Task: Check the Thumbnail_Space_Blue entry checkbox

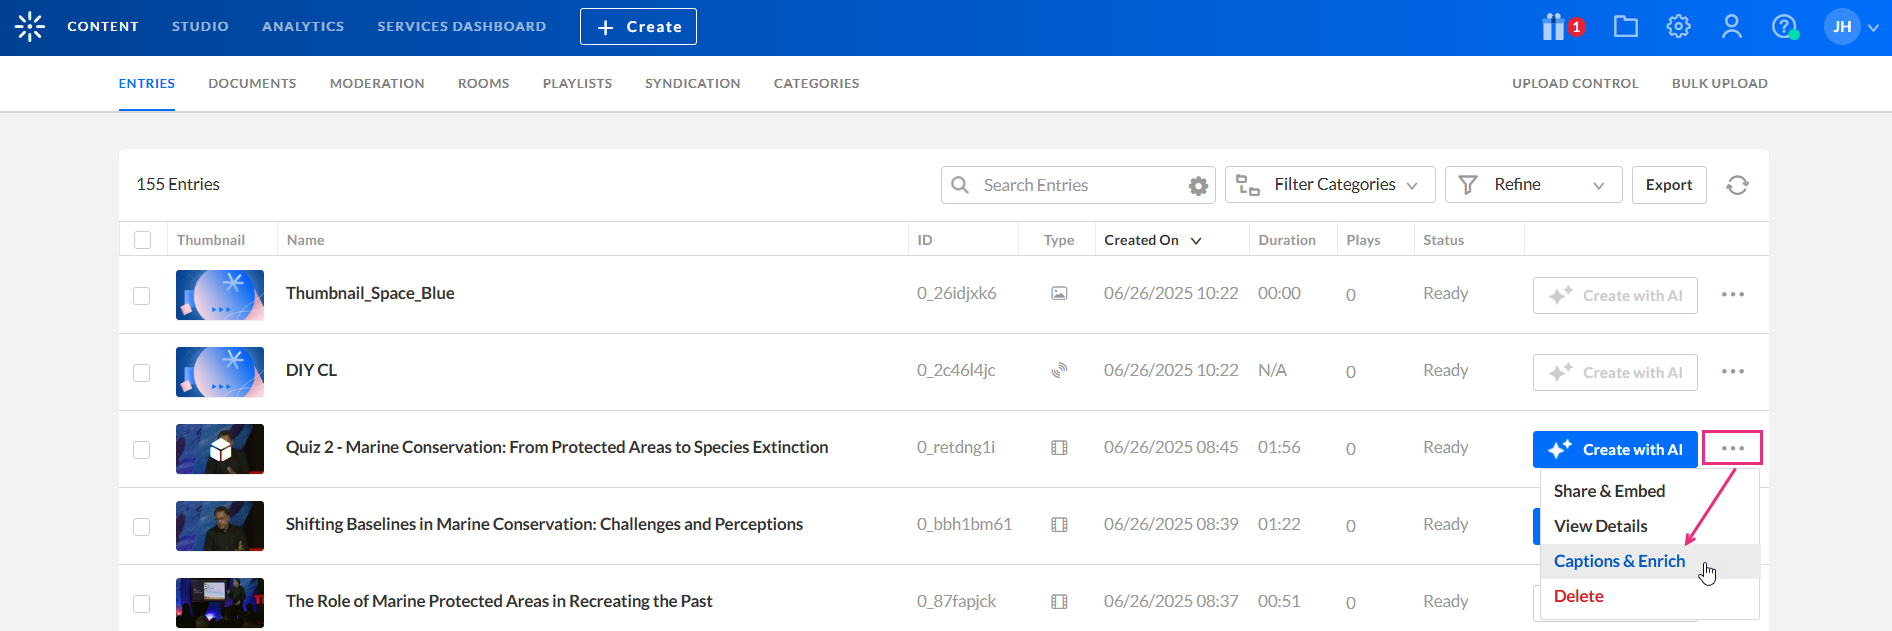Action: click(x=142, y=296)
